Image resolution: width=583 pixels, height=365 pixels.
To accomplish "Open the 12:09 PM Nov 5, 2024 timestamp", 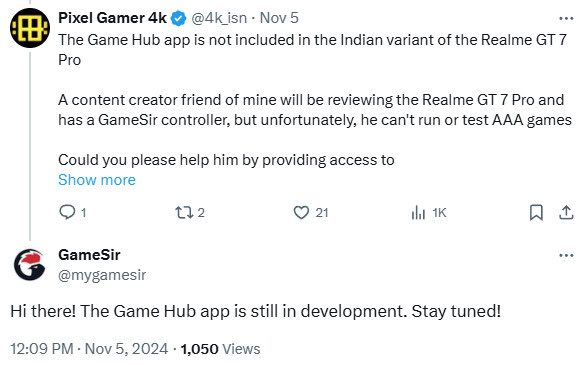I will tap(89, 349).
